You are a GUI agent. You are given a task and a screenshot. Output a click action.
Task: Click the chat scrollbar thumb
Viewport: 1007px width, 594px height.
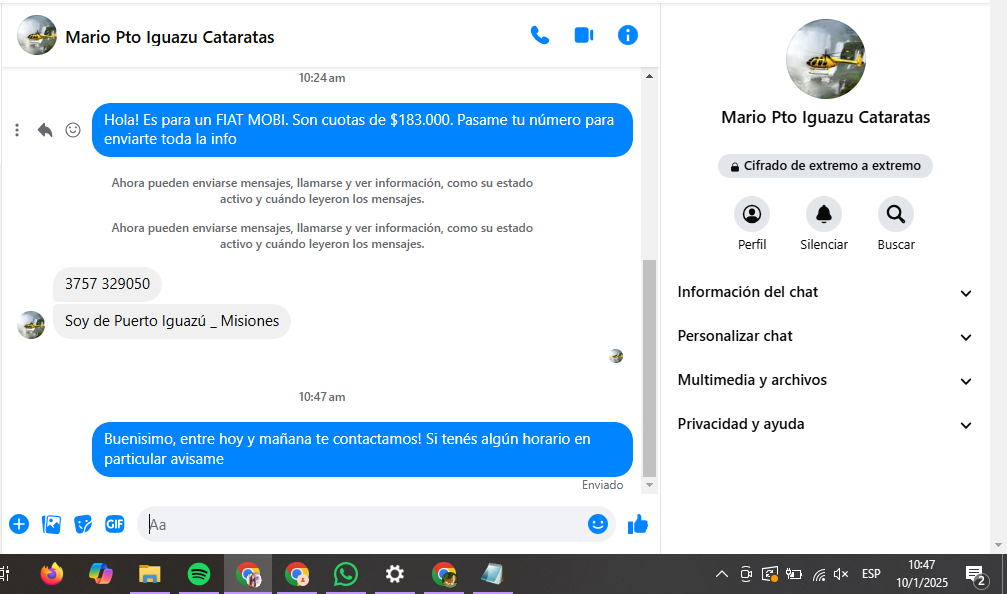pos(649,368)
